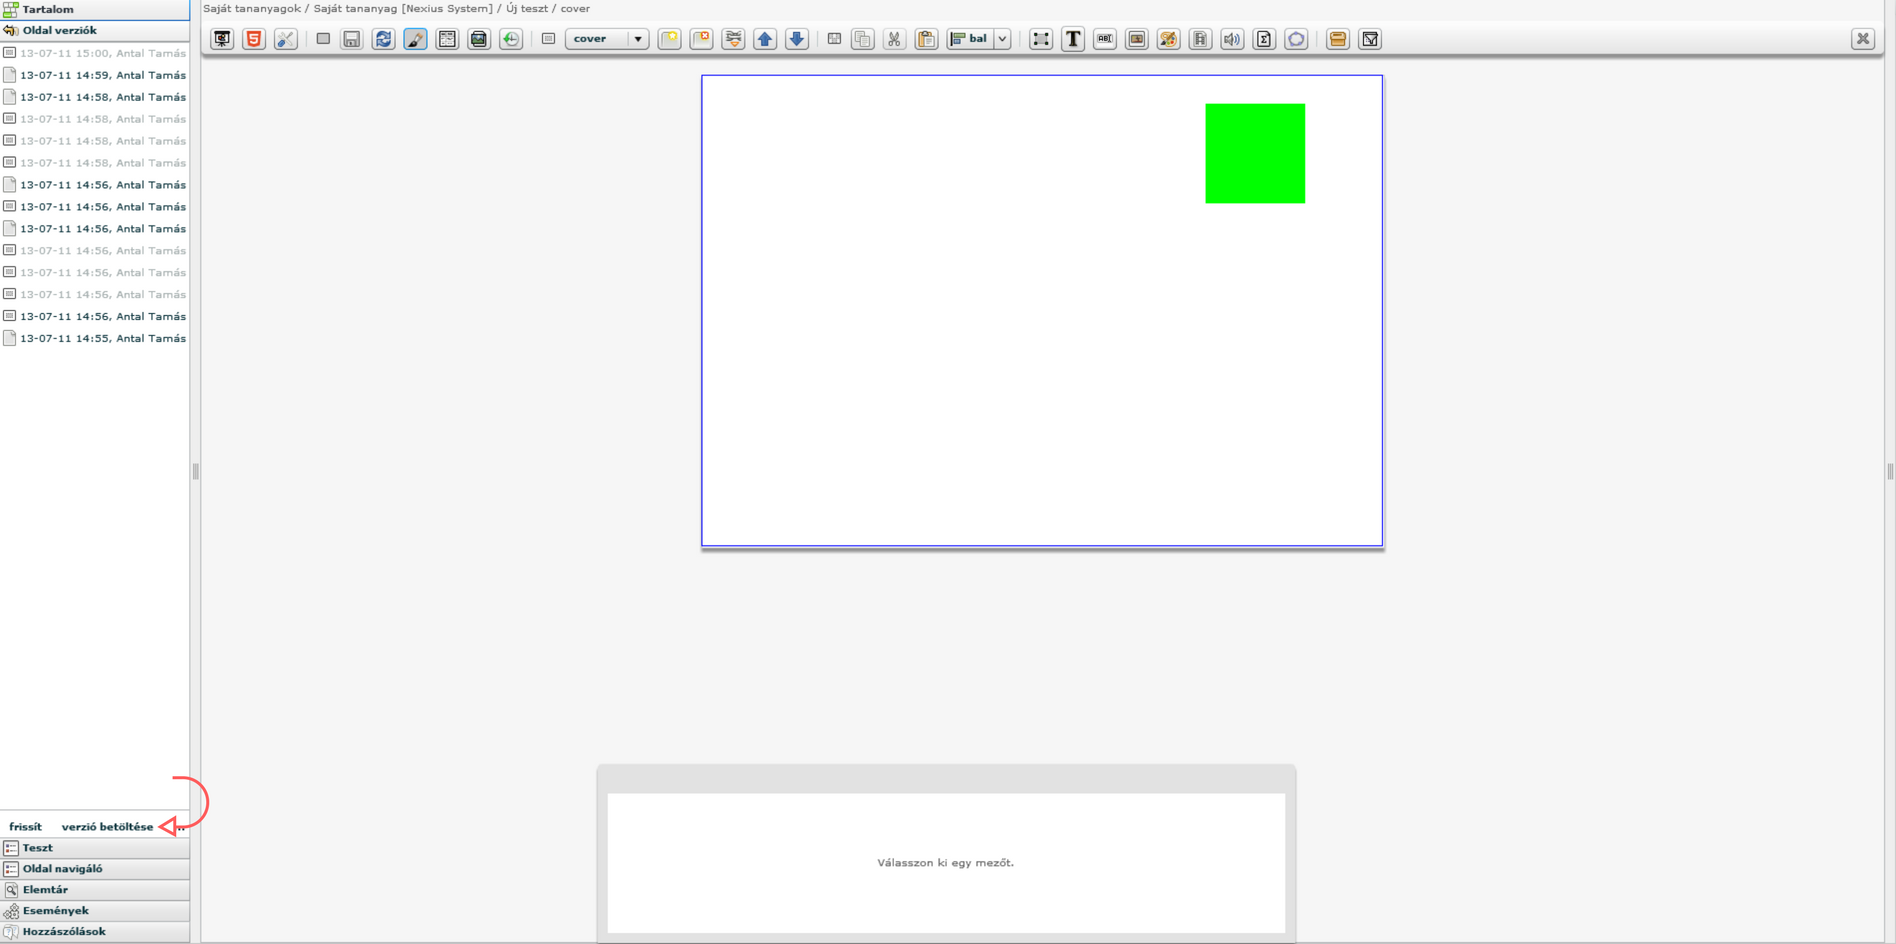The image size is (1896, 944).
Task: Click the scissors cut icon
Action: (x=894, y=39)
